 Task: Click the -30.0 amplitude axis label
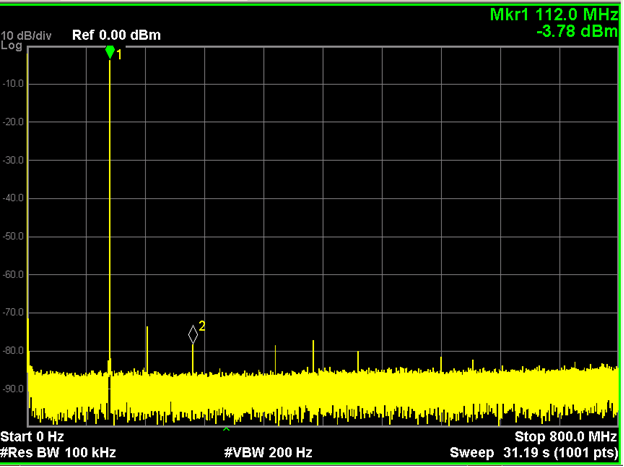[13, 160]
